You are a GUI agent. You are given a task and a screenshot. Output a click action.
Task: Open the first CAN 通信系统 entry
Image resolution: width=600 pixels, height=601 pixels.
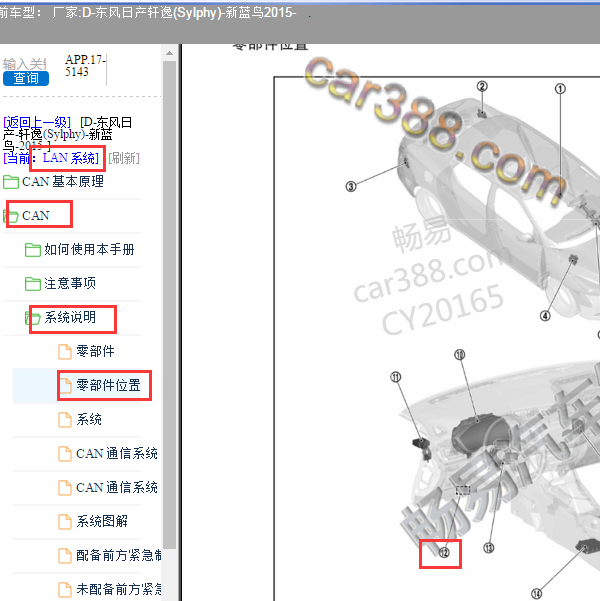click(x=117, y=453)
